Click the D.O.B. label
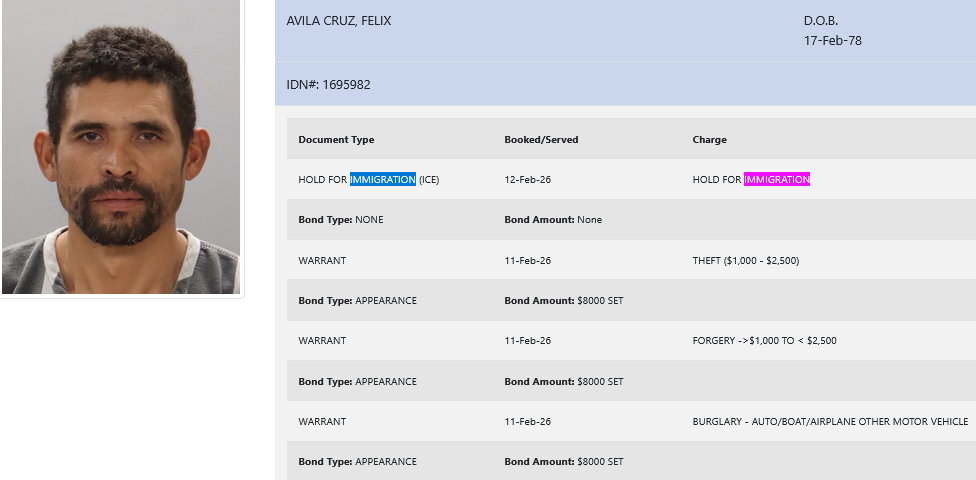The image size is (976, 480). [819, 21]
